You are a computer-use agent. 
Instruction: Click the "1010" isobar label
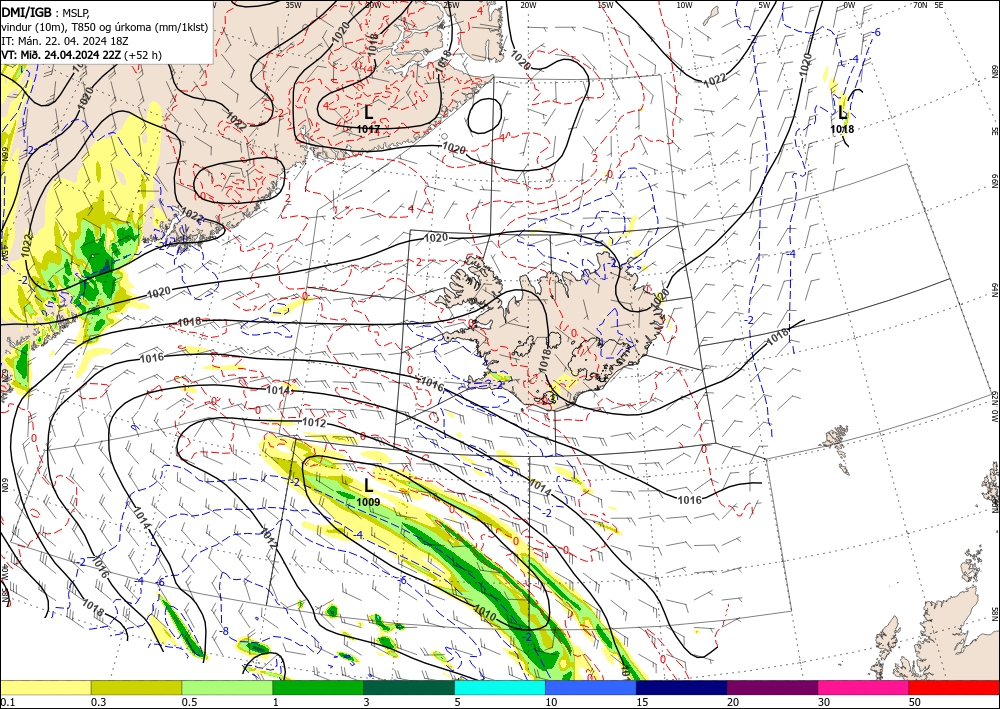coord(486,614)
